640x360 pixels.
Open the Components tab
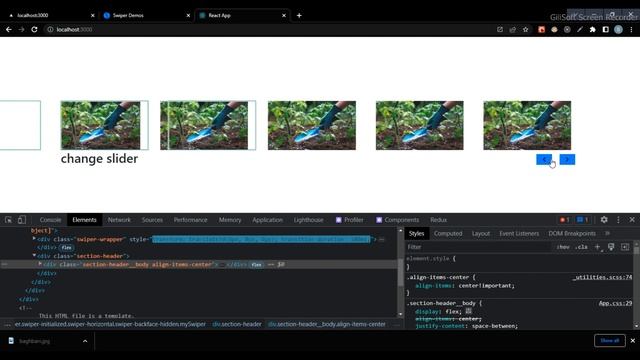click(x=397, y=220)
